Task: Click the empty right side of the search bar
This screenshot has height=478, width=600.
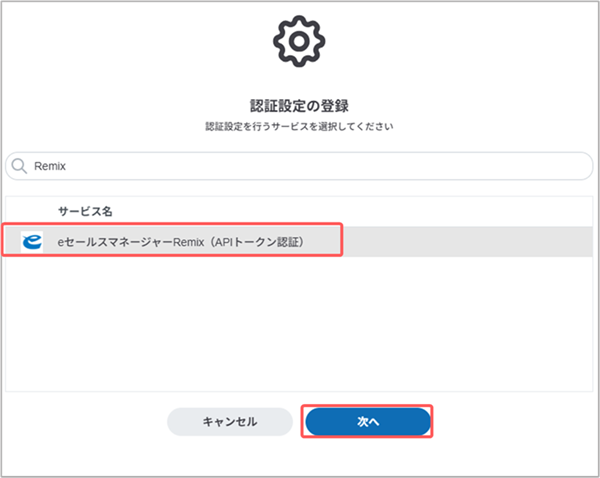Action: coord(450,166)
